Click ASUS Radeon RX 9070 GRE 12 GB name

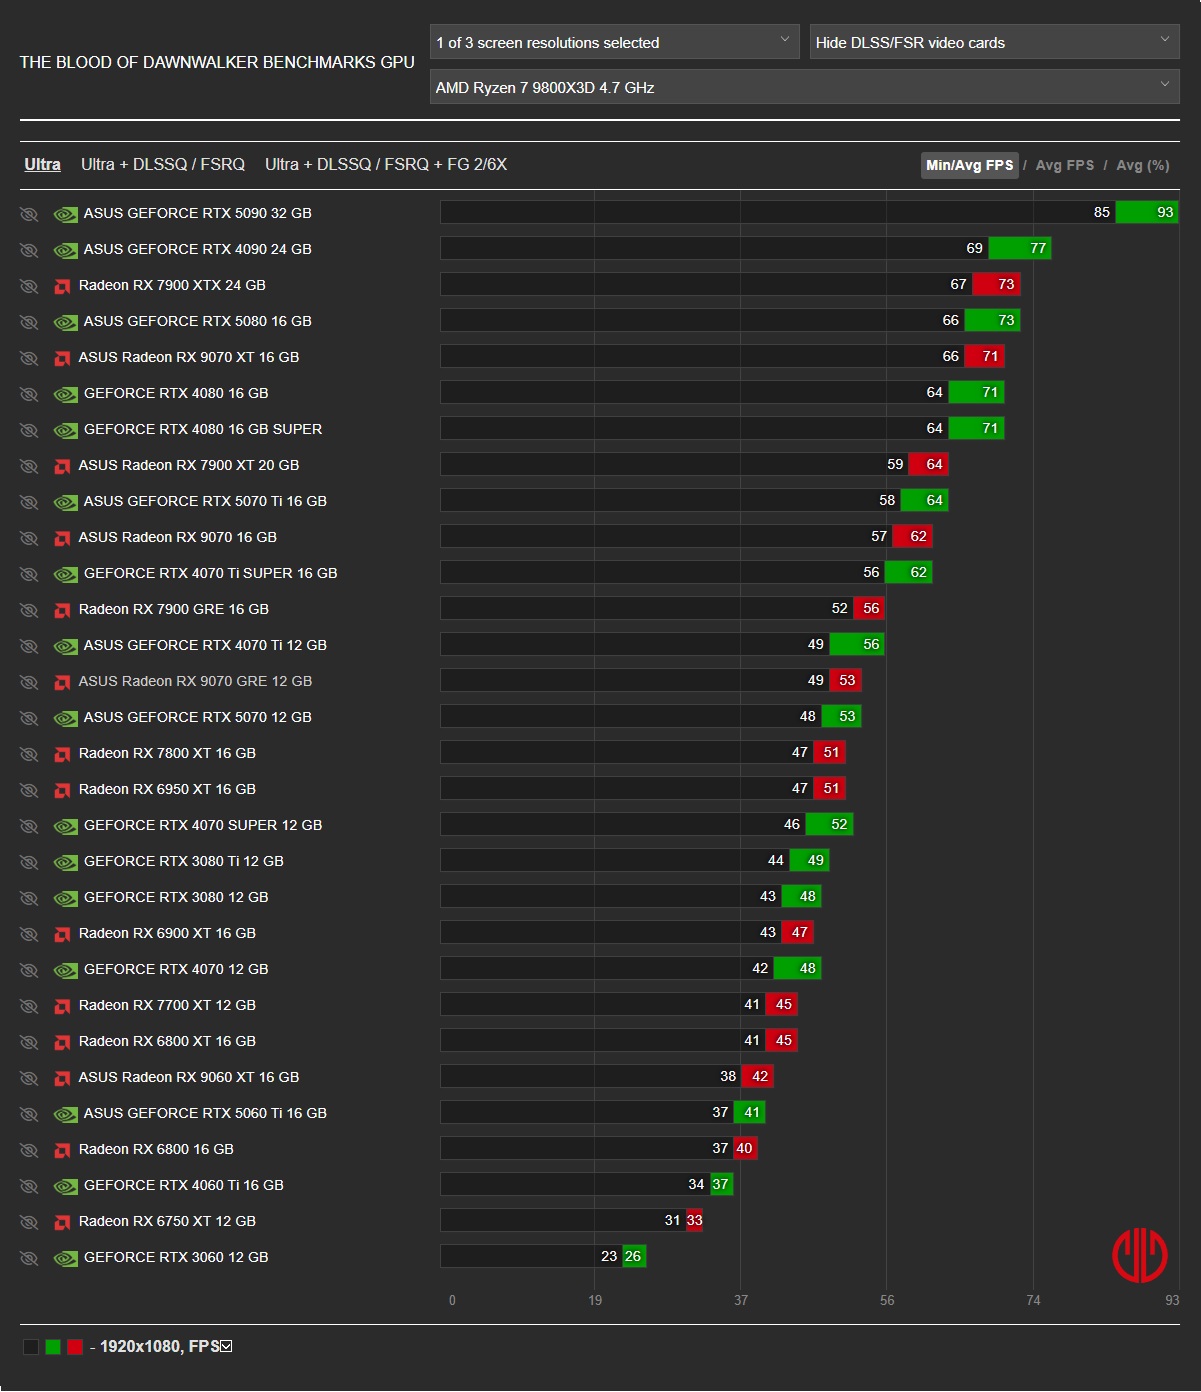coord(195,681)
